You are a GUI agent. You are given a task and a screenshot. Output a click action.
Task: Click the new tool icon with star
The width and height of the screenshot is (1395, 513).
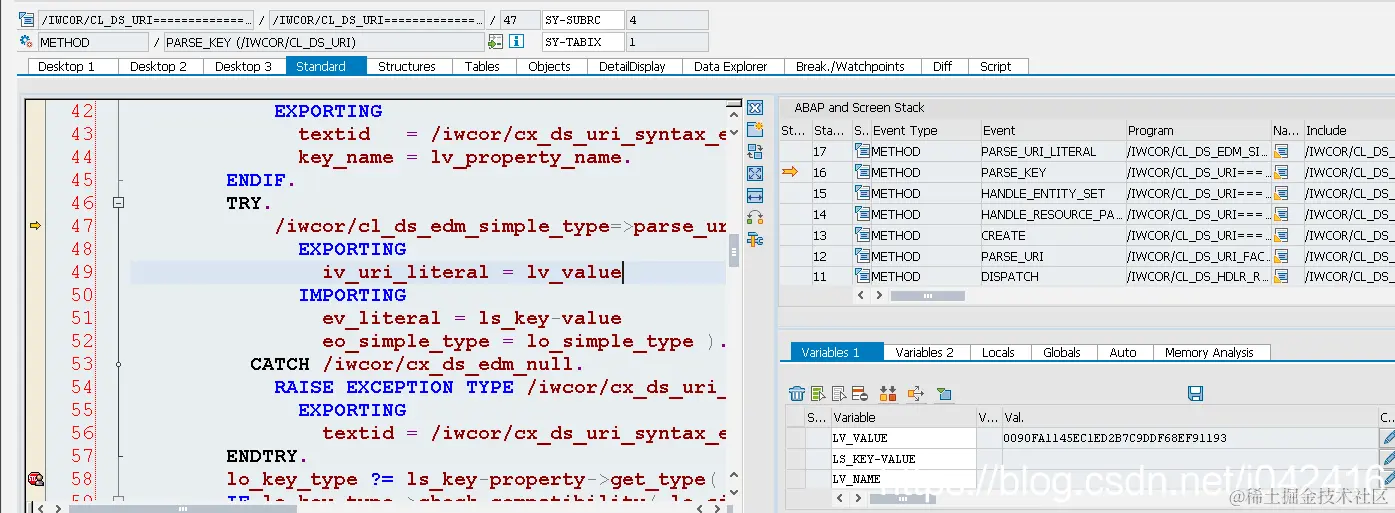pyautogui.click(x=755, y=130)
